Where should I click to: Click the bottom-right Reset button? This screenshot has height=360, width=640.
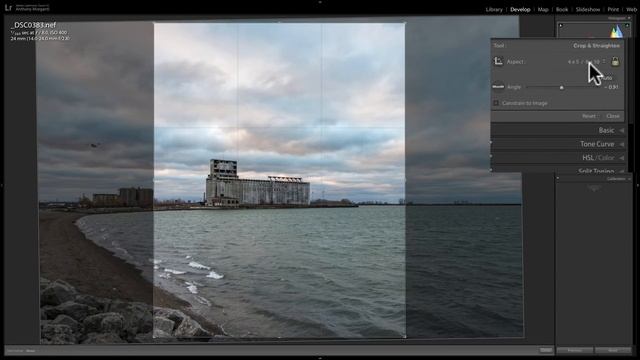click(613, 350)
